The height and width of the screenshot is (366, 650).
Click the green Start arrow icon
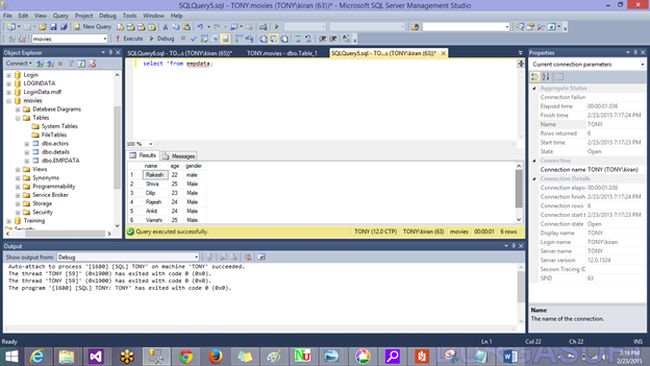point(276,27)
